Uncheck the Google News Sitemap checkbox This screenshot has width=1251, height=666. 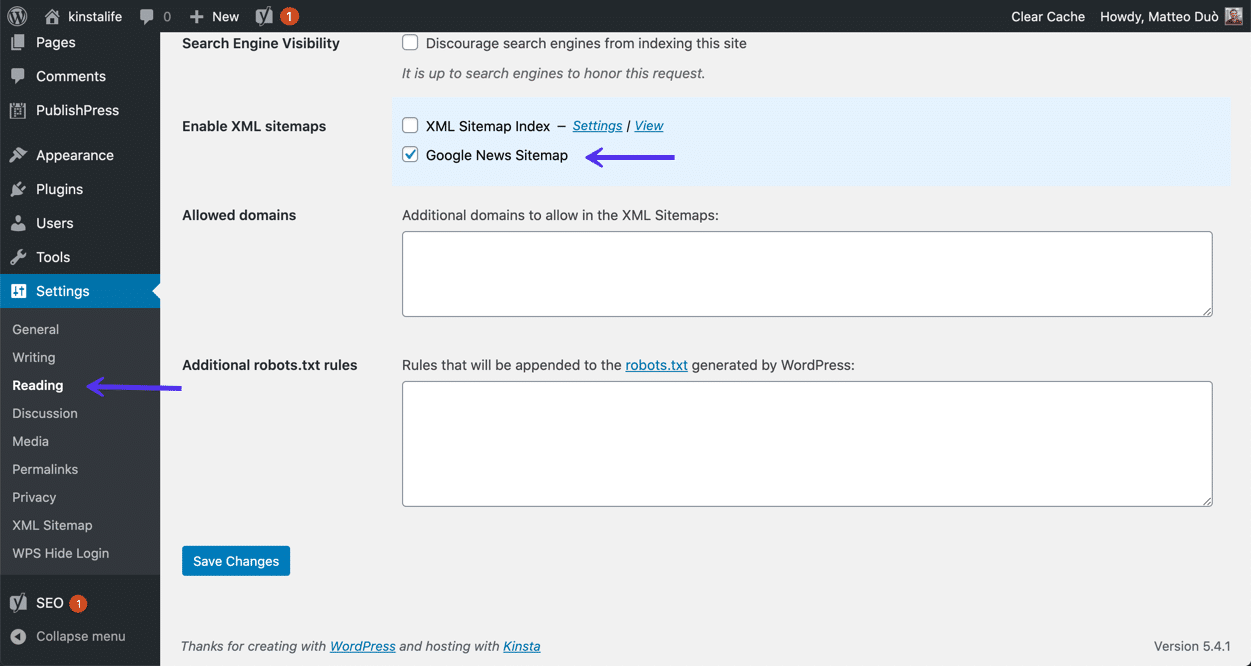coord(410,155)
